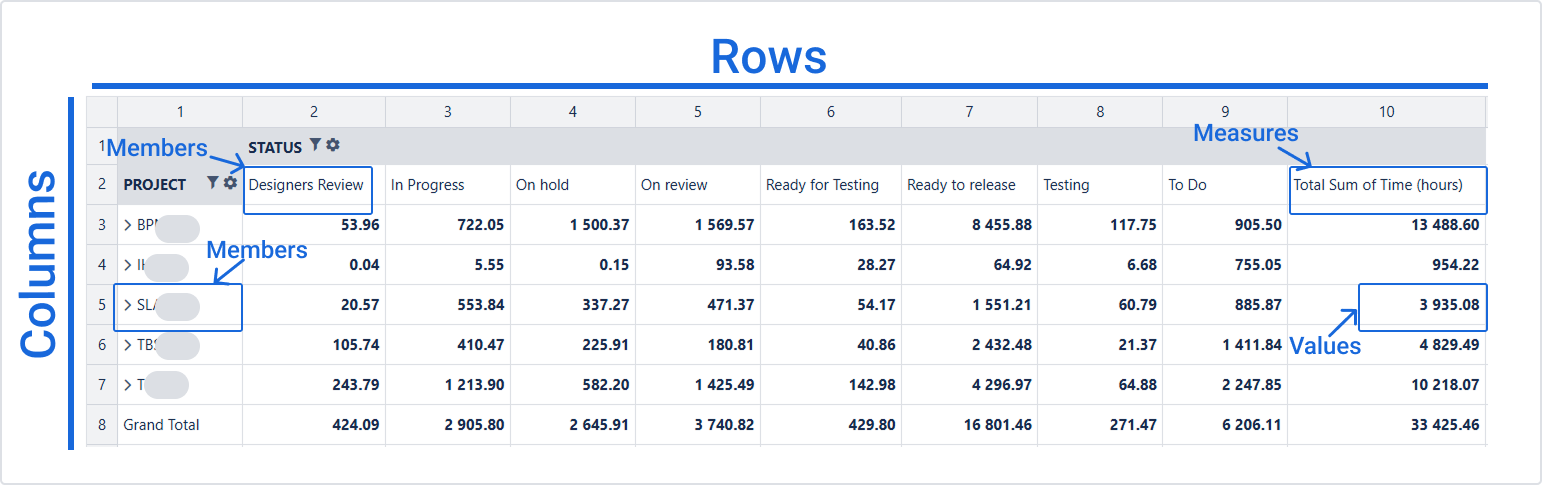Select the cell with value 755.05
Image resolution: width=1542 pixels, height=485 pixels.
coord(1225,265)
